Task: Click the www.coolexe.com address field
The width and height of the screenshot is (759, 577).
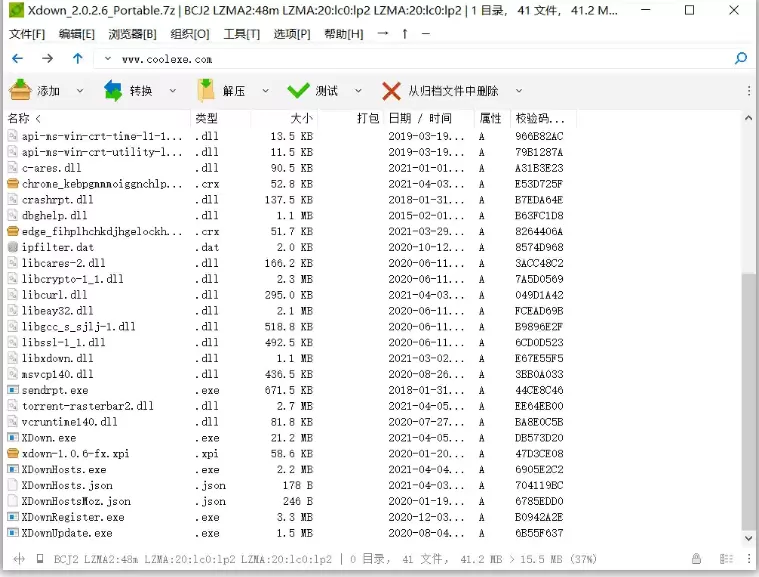Action: (400, 59)
